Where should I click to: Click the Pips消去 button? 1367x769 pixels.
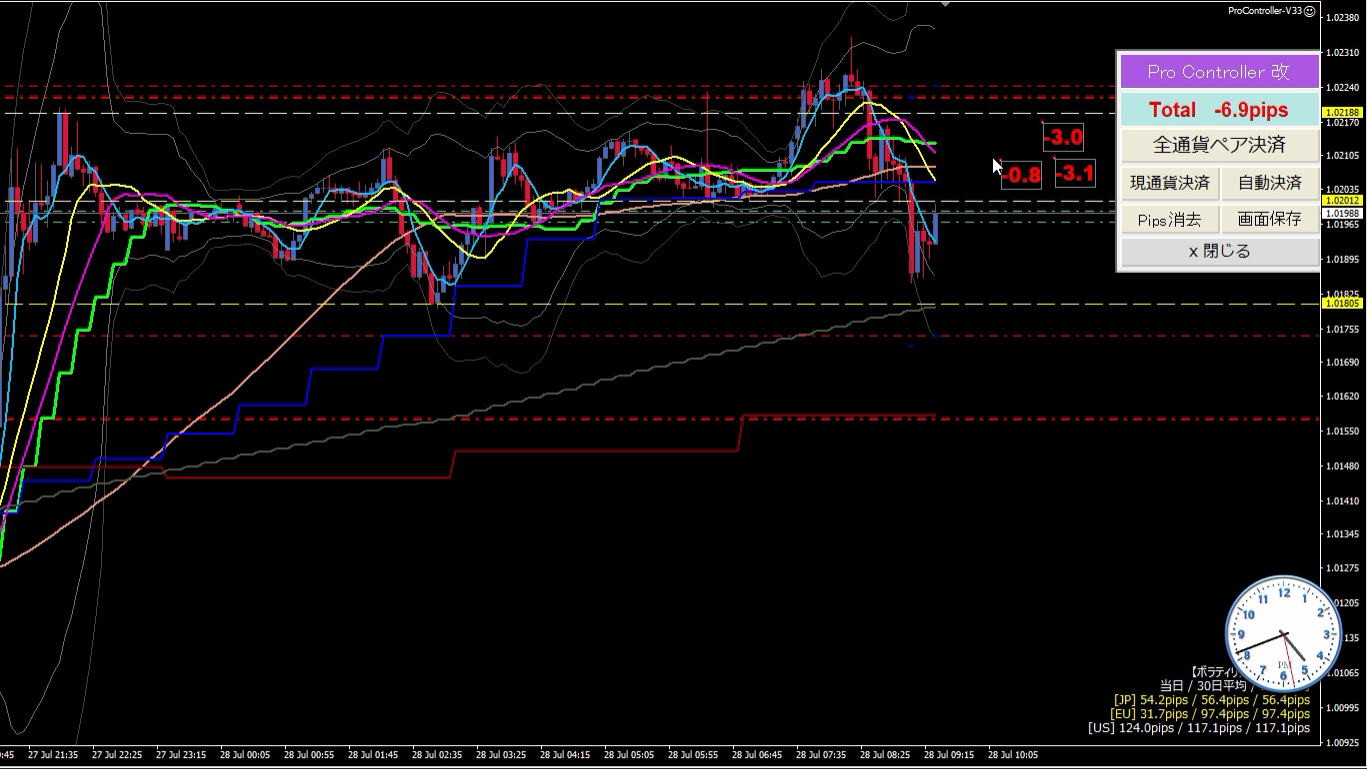click(x=1169, y=219)
